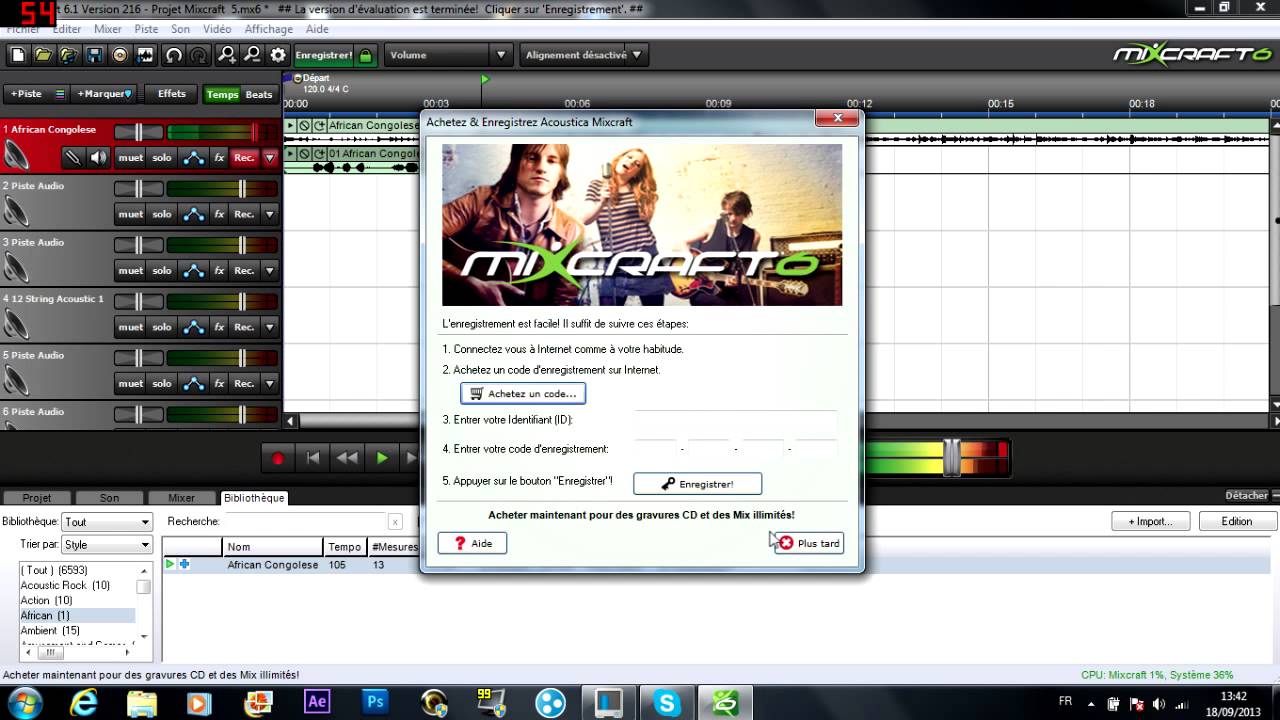
Task: Switch to the Mixer tab in bottom panel
Action: (181, 497)
